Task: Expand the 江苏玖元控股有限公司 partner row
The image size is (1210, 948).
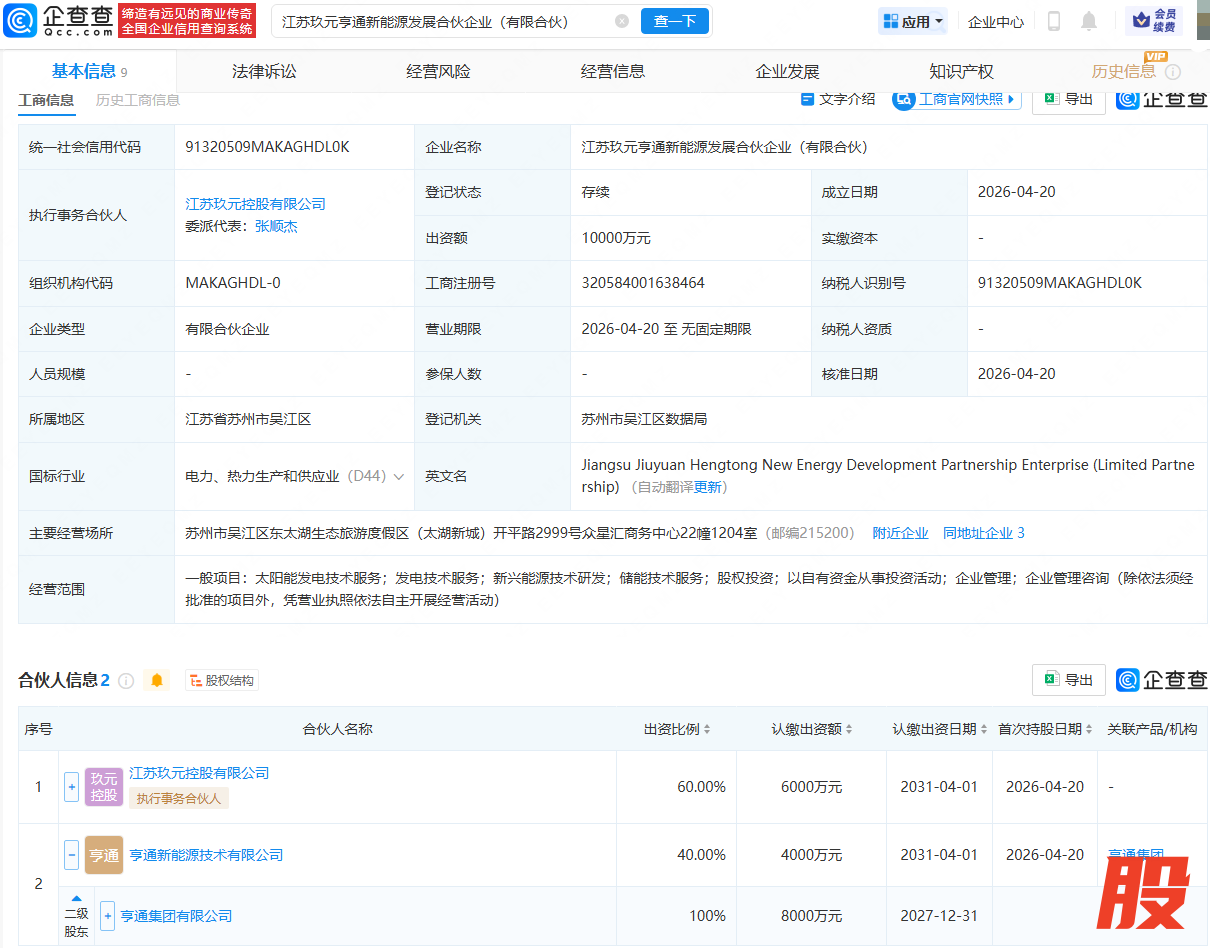Action: coord(71,787)
